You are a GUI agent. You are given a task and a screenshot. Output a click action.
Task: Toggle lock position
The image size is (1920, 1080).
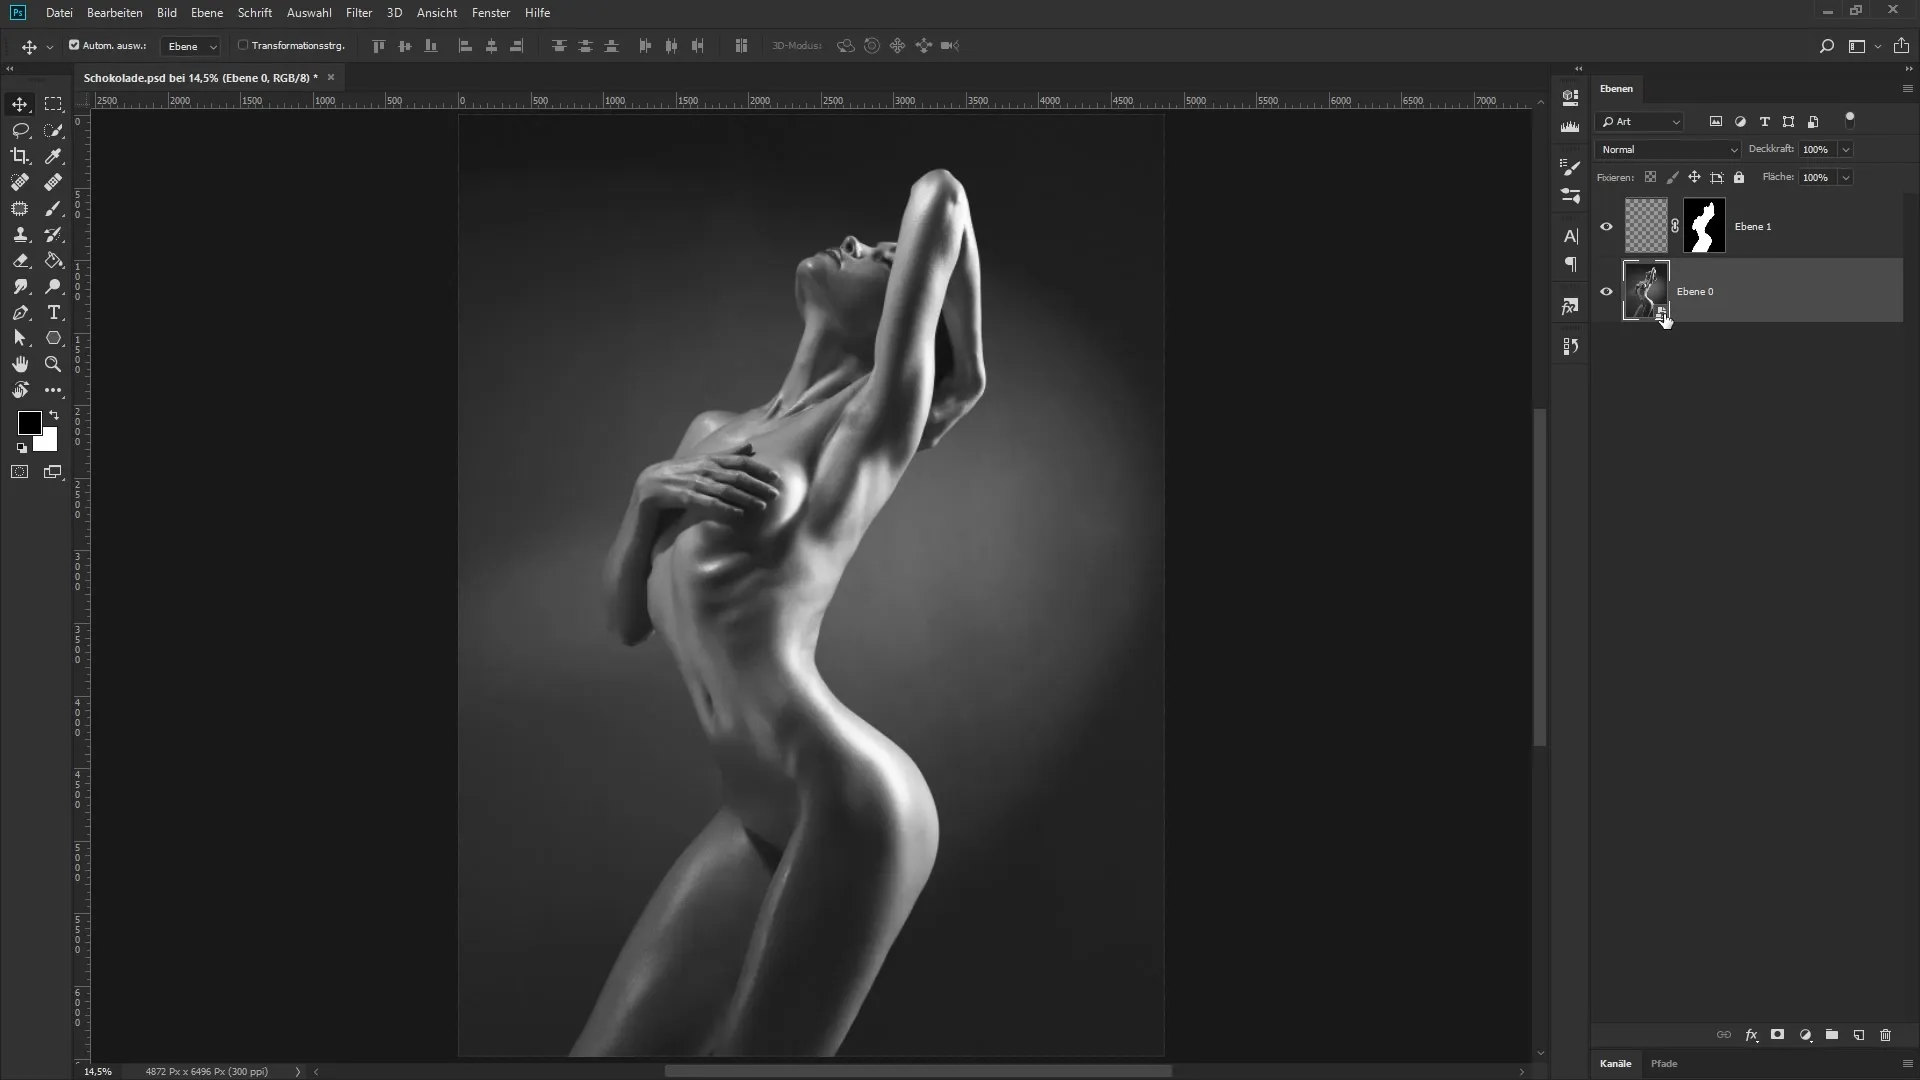pyautogui.click(x=1694, y=177)
